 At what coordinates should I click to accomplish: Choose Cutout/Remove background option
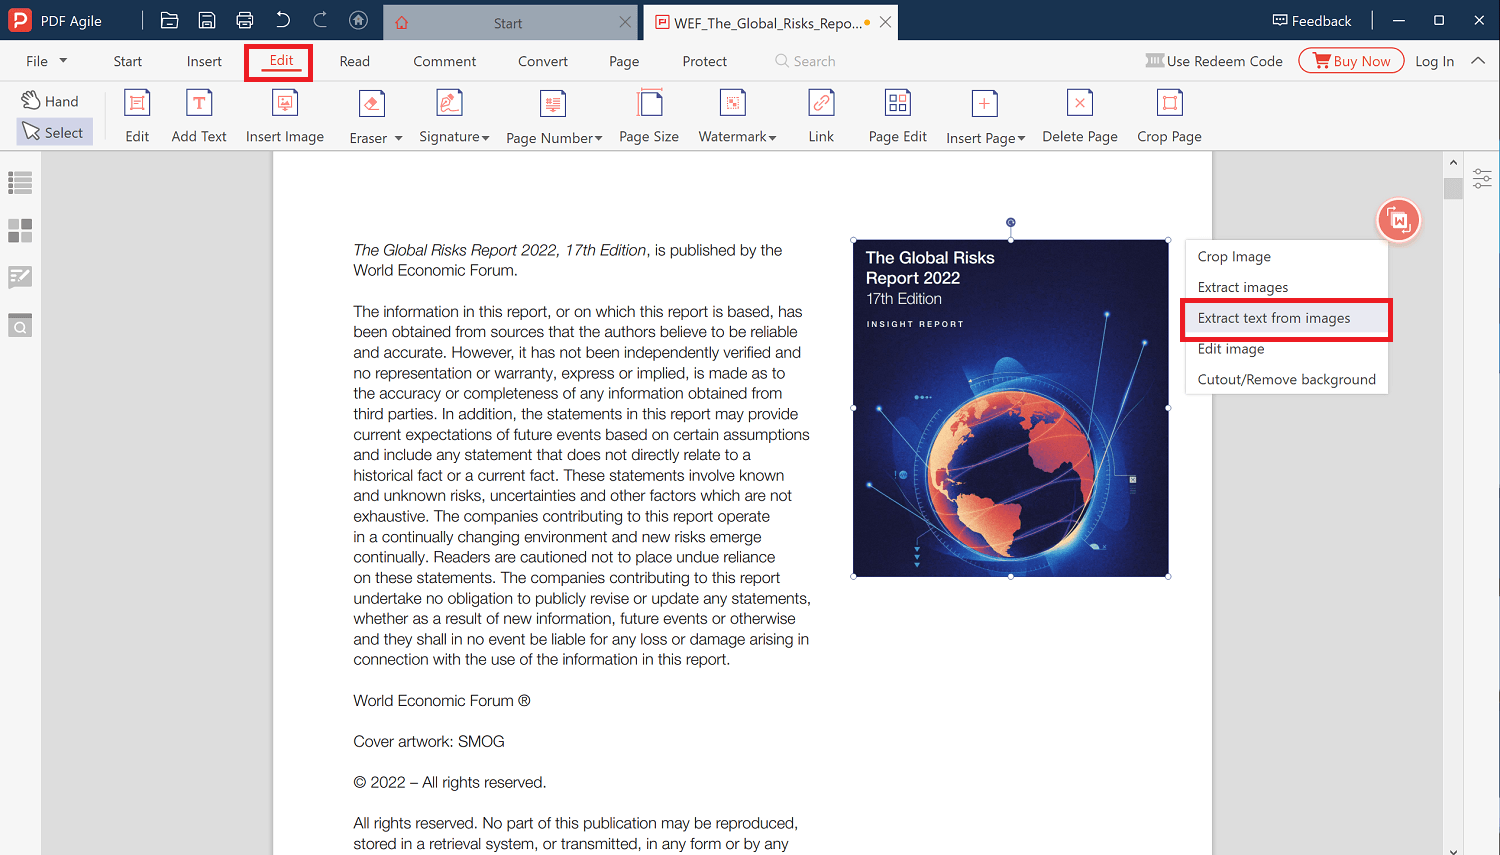coord(1286,380)
